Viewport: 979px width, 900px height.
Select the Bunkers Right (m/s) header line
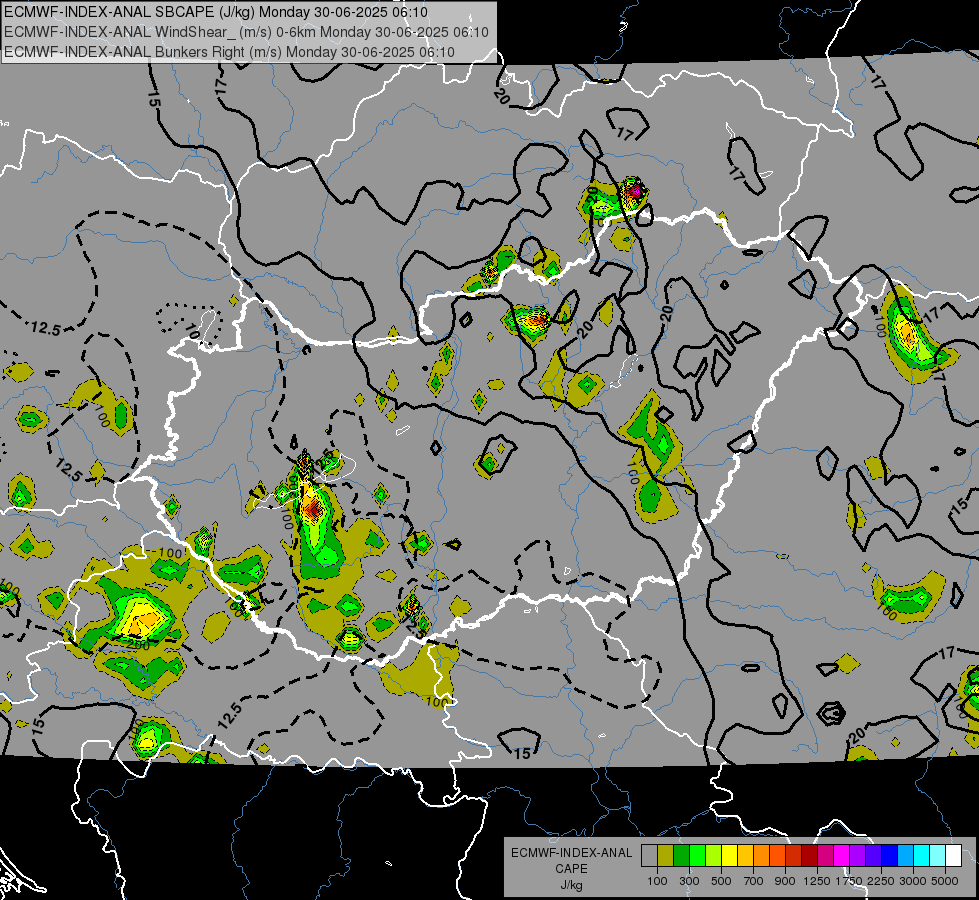(229, 52)
